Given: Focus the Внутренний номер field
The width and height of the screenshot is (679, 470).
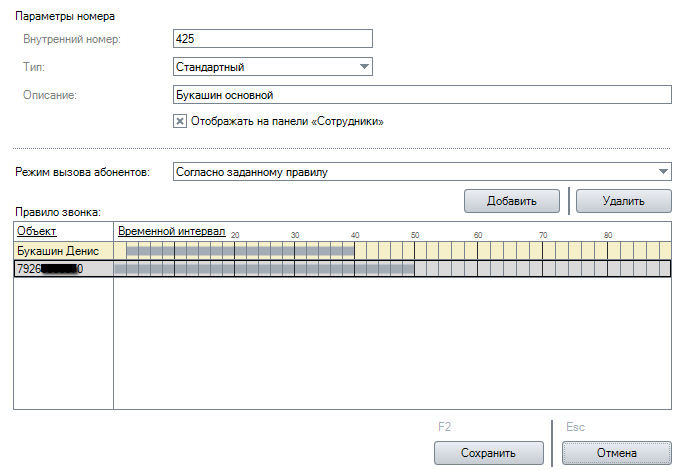Looking at the screenshot, I should click(x=273, y=39).
